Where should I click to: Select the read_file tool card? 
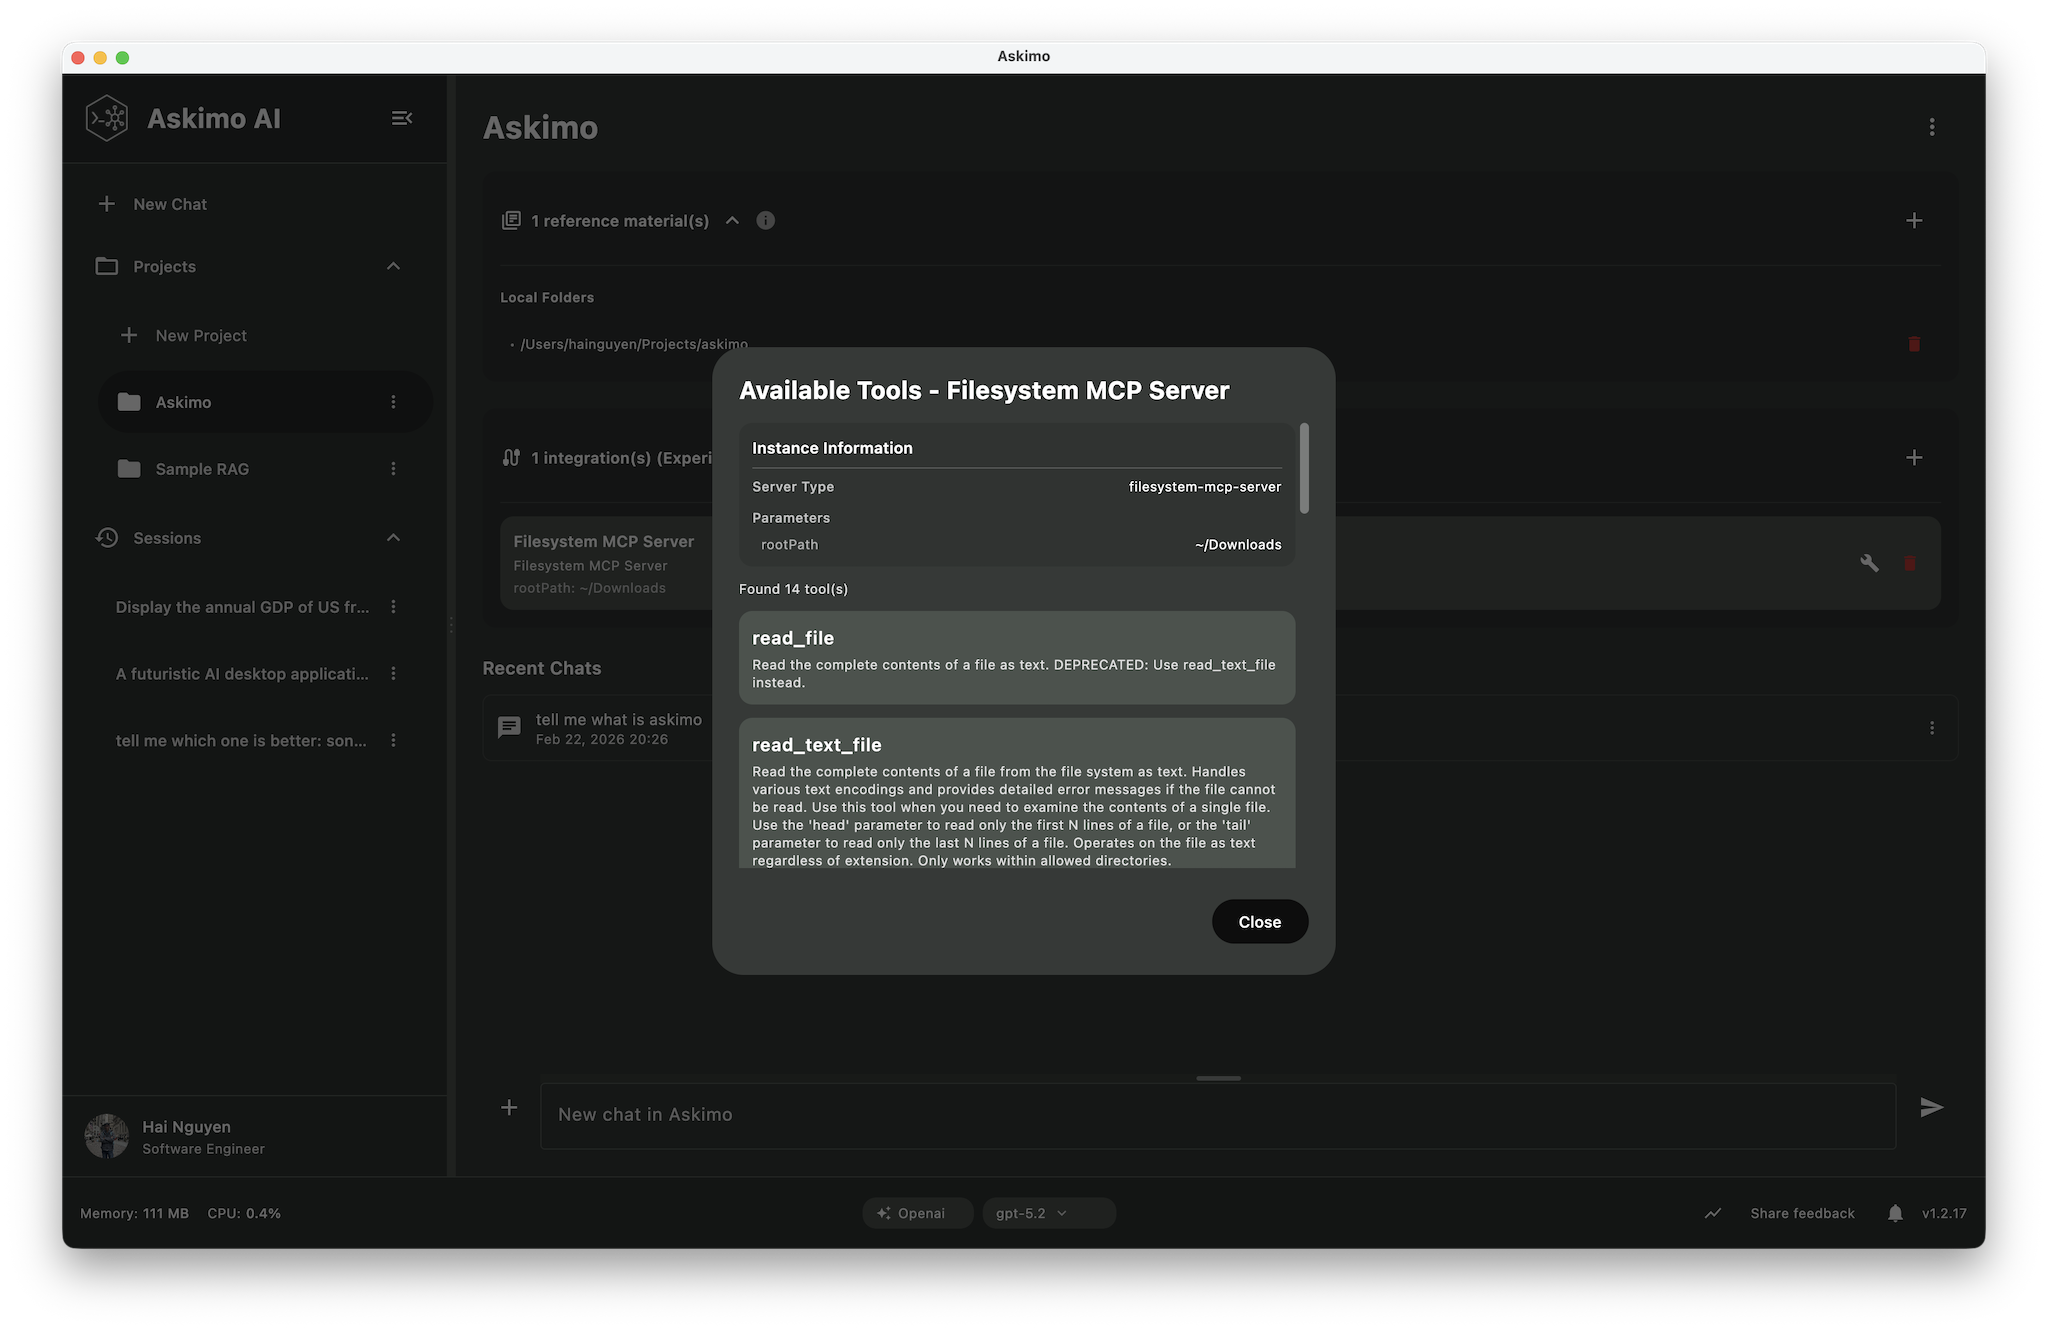tap(1017, 658)
